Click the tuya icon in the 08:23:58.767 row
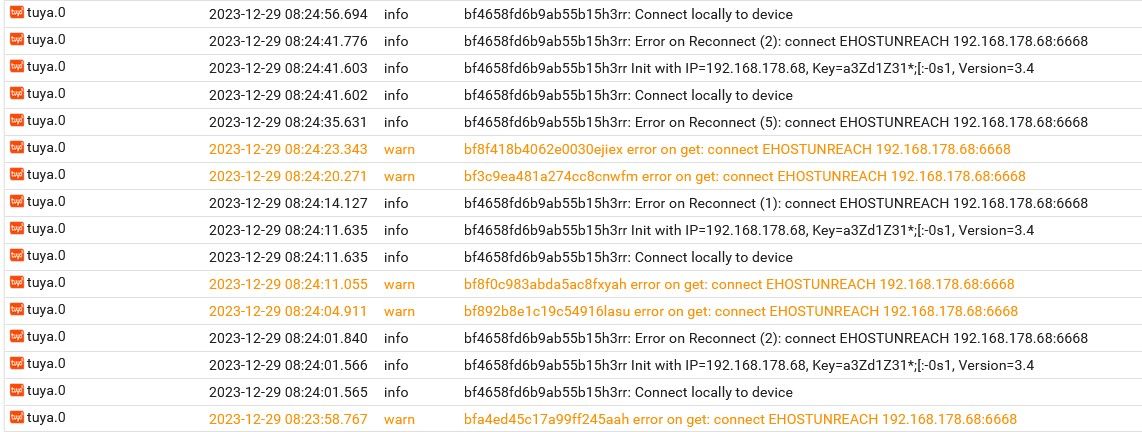 17,418
